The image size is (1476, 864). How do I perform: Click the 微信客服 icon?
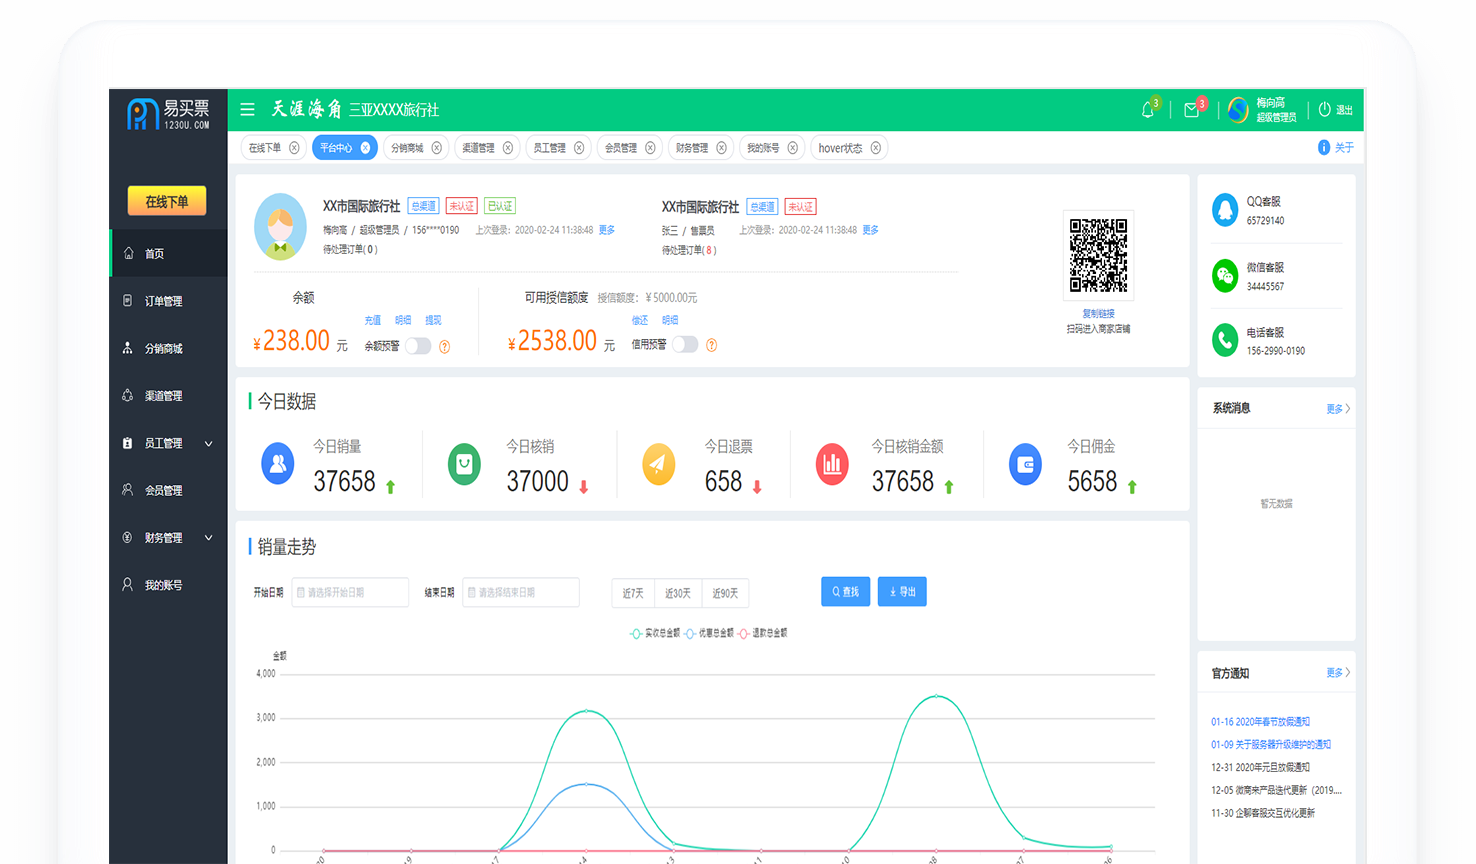[1224, 276]
